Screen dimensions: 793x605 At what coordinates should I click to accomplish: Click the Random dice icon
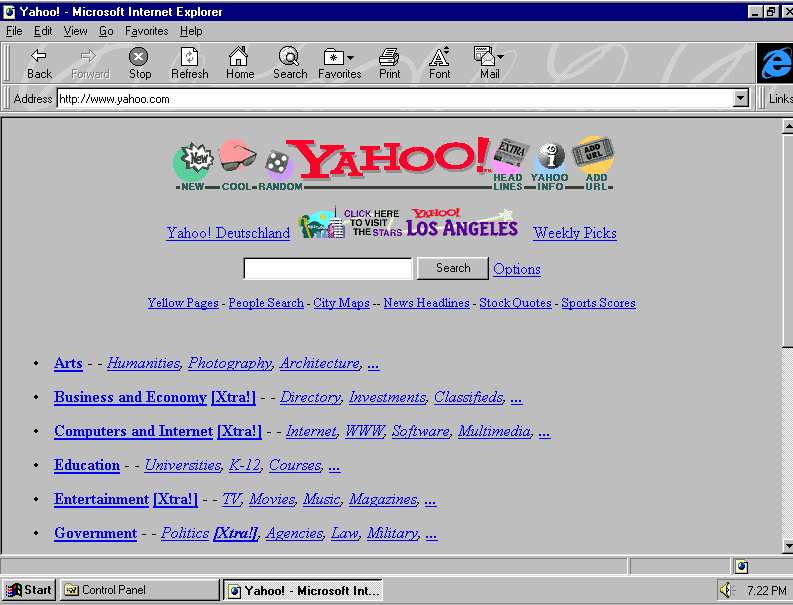[x=279, y=169]
